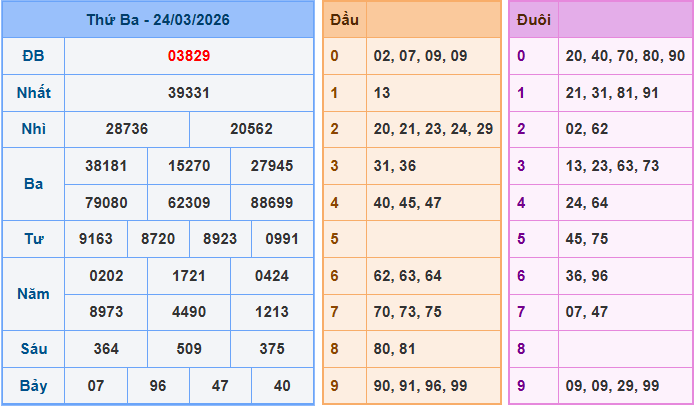Click the Đầu values '80, 81'
Screen dimensions: 695x406
(394, 349)
